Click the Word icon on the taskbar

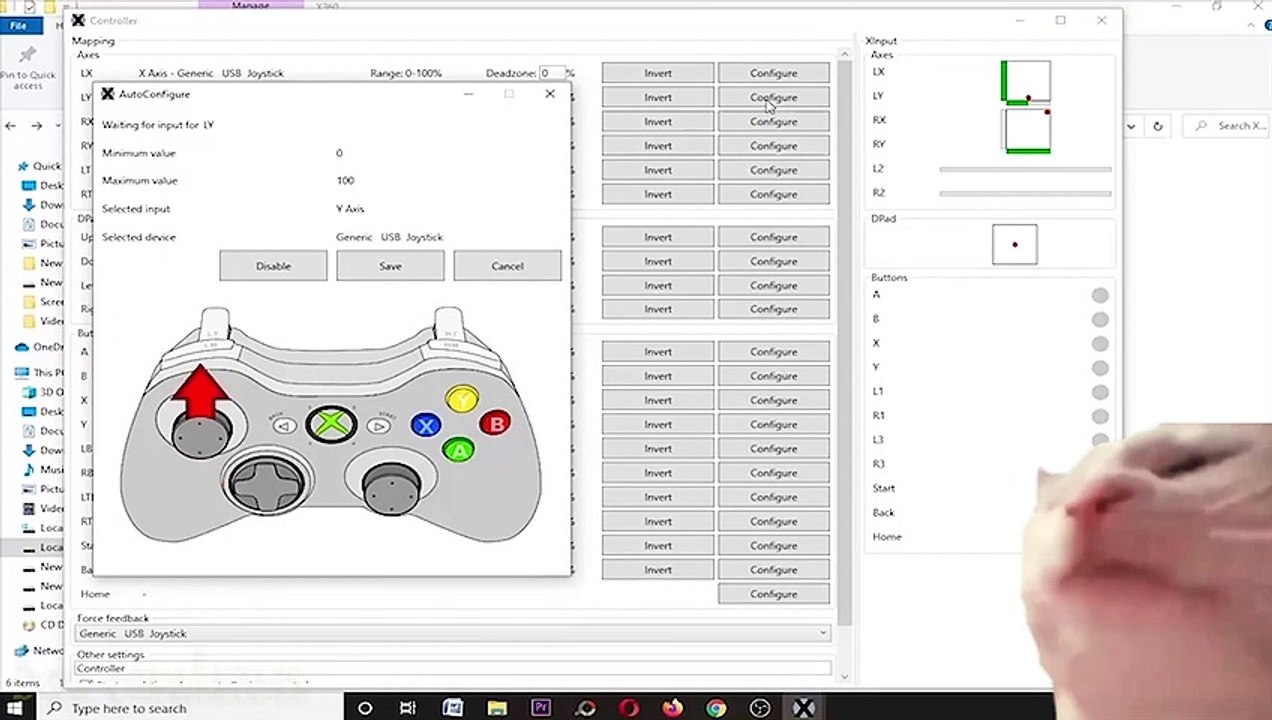point(453,708)
